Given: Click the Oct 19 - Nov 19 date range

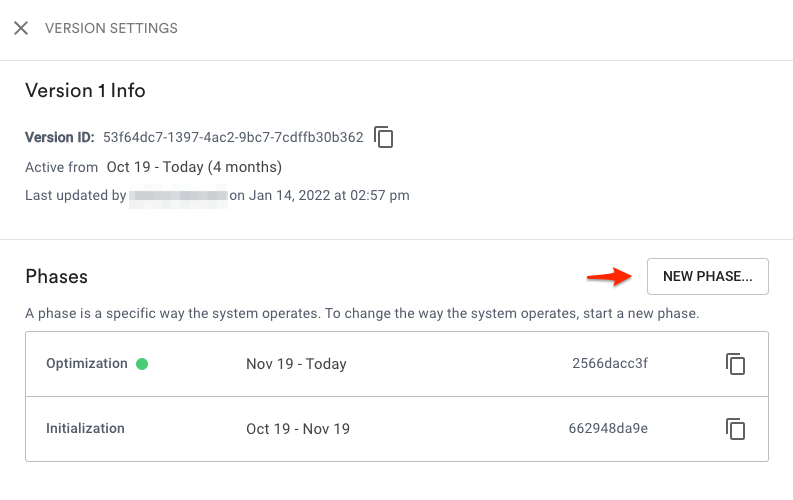Looking at the screenshot, I should (x=298, y=429).
